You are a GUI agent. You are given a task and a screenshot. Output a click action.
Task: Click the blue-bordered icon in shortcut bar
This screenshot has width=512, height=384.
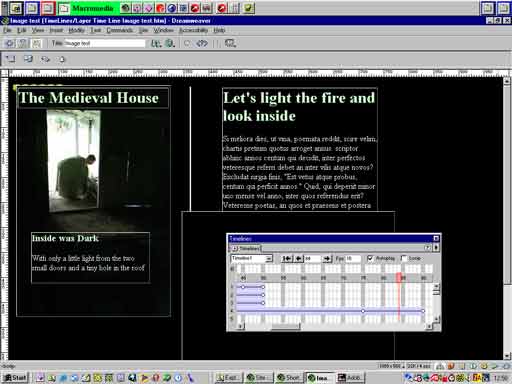click(32, 8)
